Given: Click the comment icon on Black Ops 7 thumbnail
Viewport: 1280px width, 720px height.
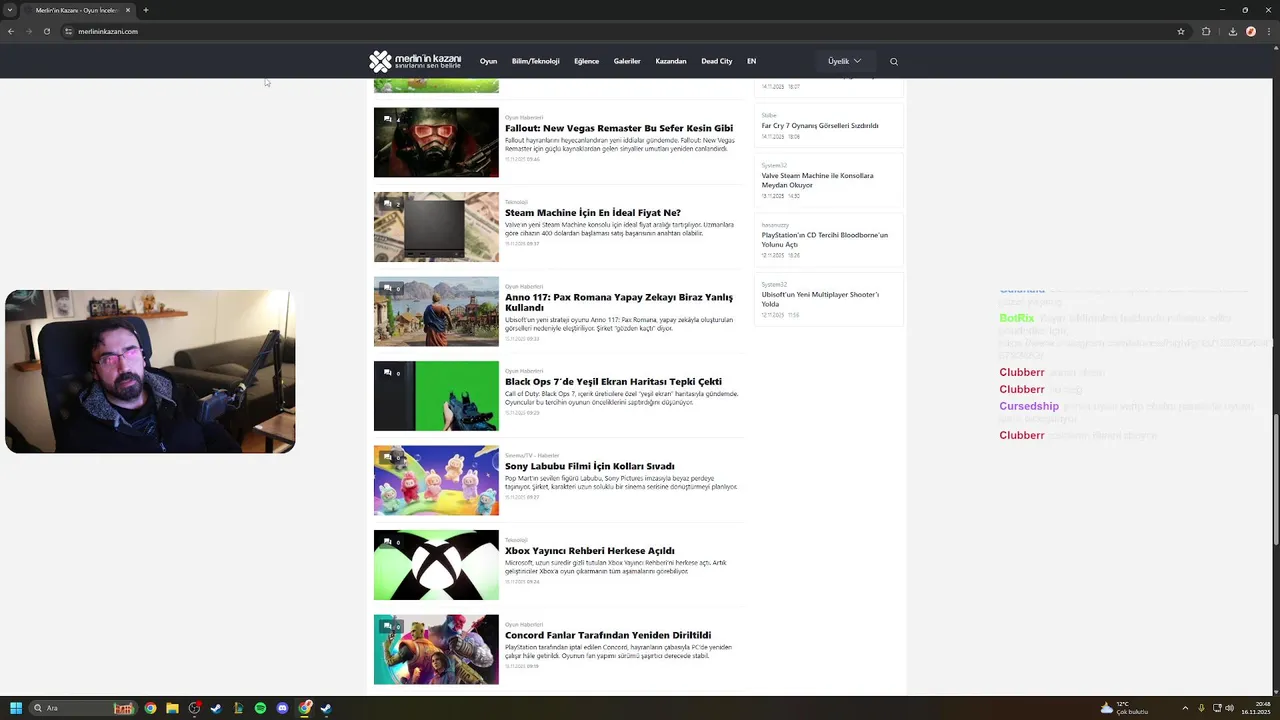Looking at the screenshot, I should click(388, 373).
